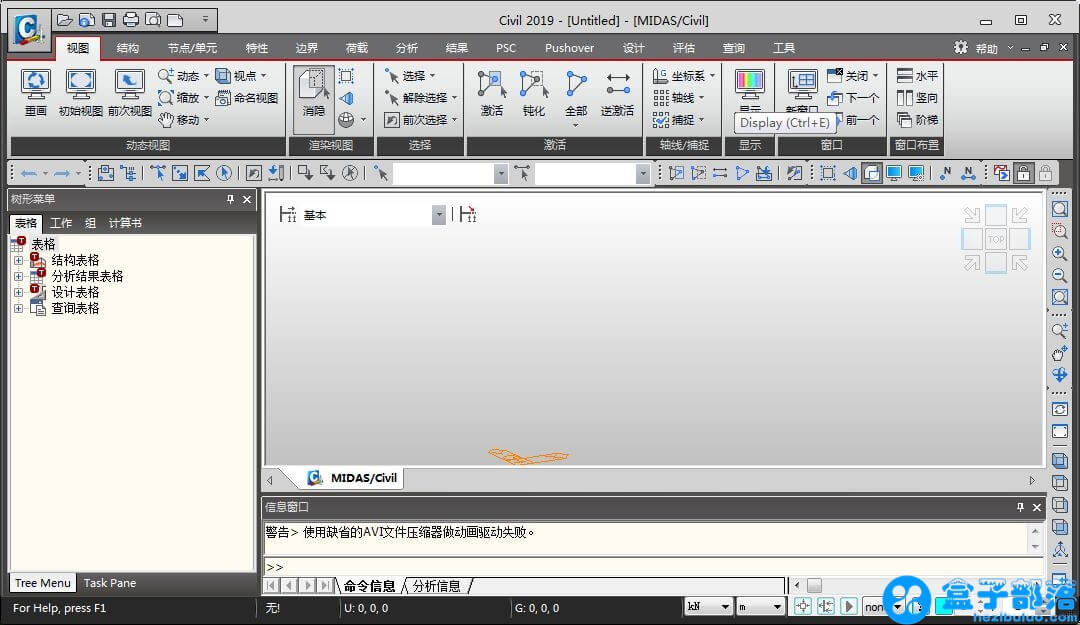Image resolution: width=1080 pixels, height=625 pixels.
Task: Toggle the pin on 树形菜单 panel
Action: 231,200
